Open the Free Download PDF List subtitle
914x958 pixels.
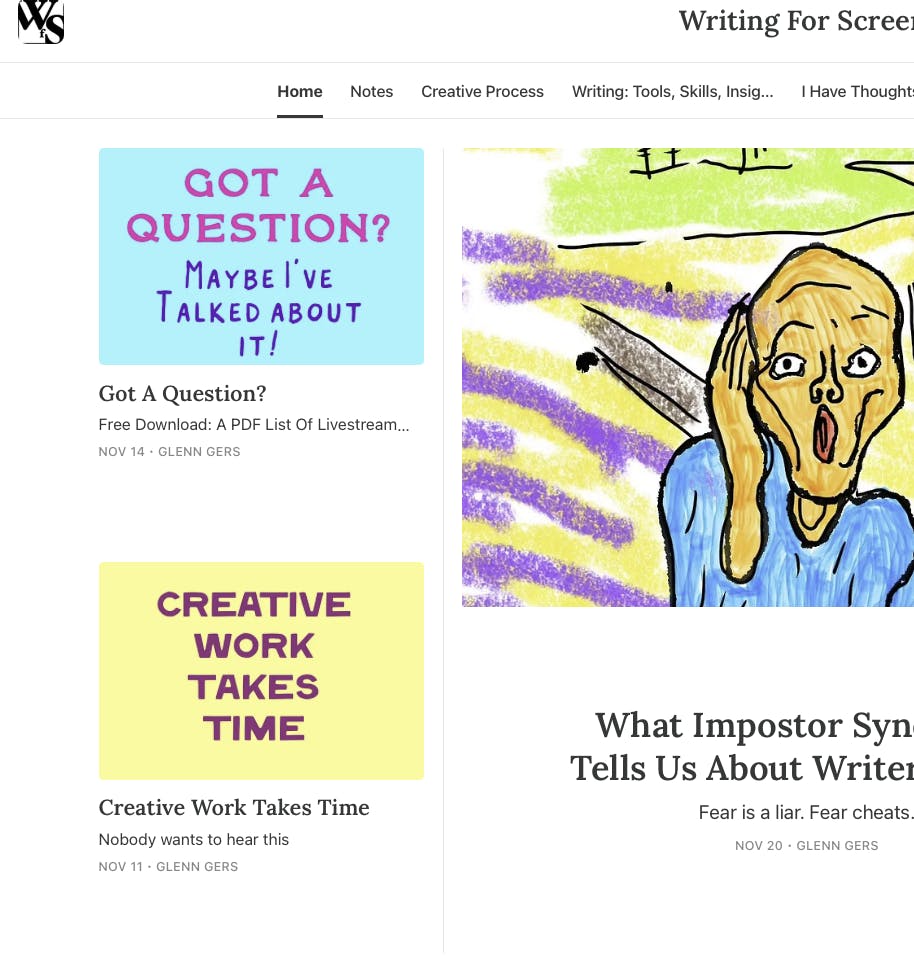[x=254, y=425]
